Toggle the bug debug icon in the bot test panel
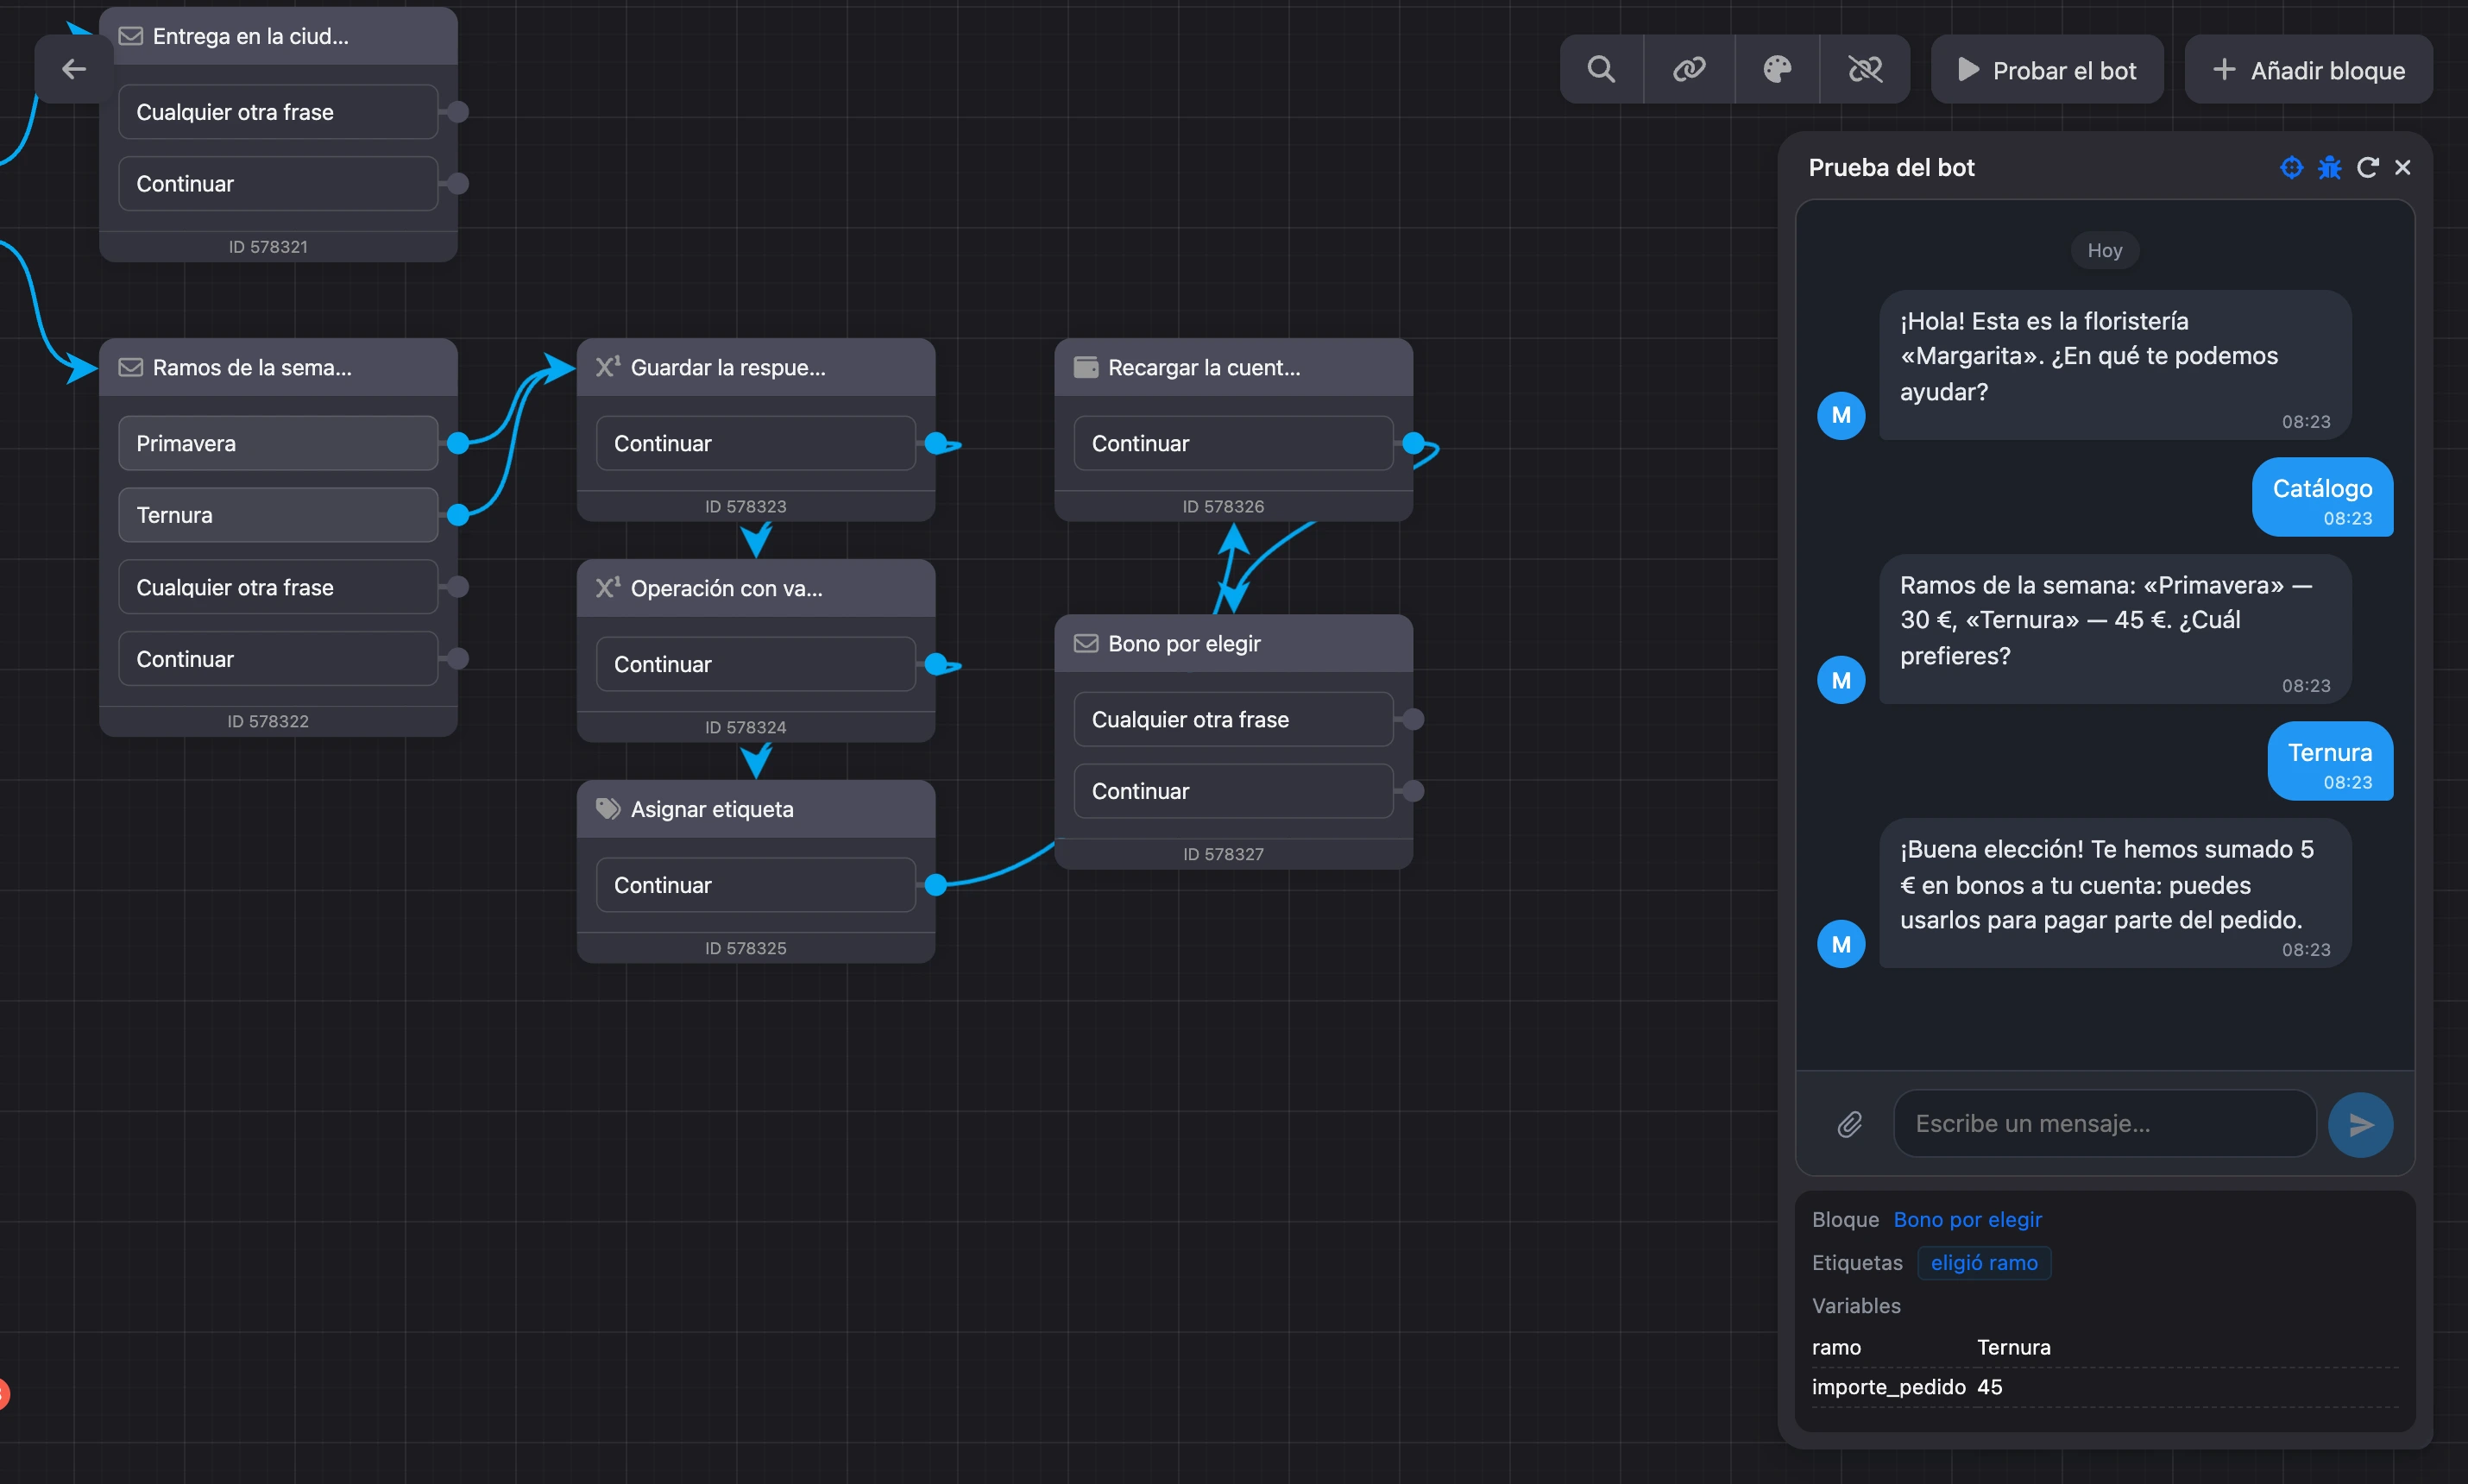 [x=2329, y=167]
